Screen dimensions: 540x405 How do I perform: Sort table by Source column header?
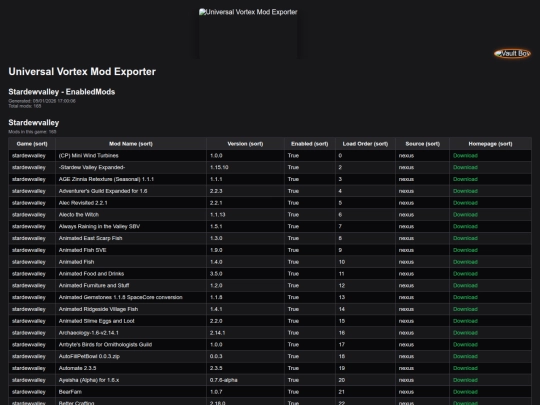pos(423,144)
